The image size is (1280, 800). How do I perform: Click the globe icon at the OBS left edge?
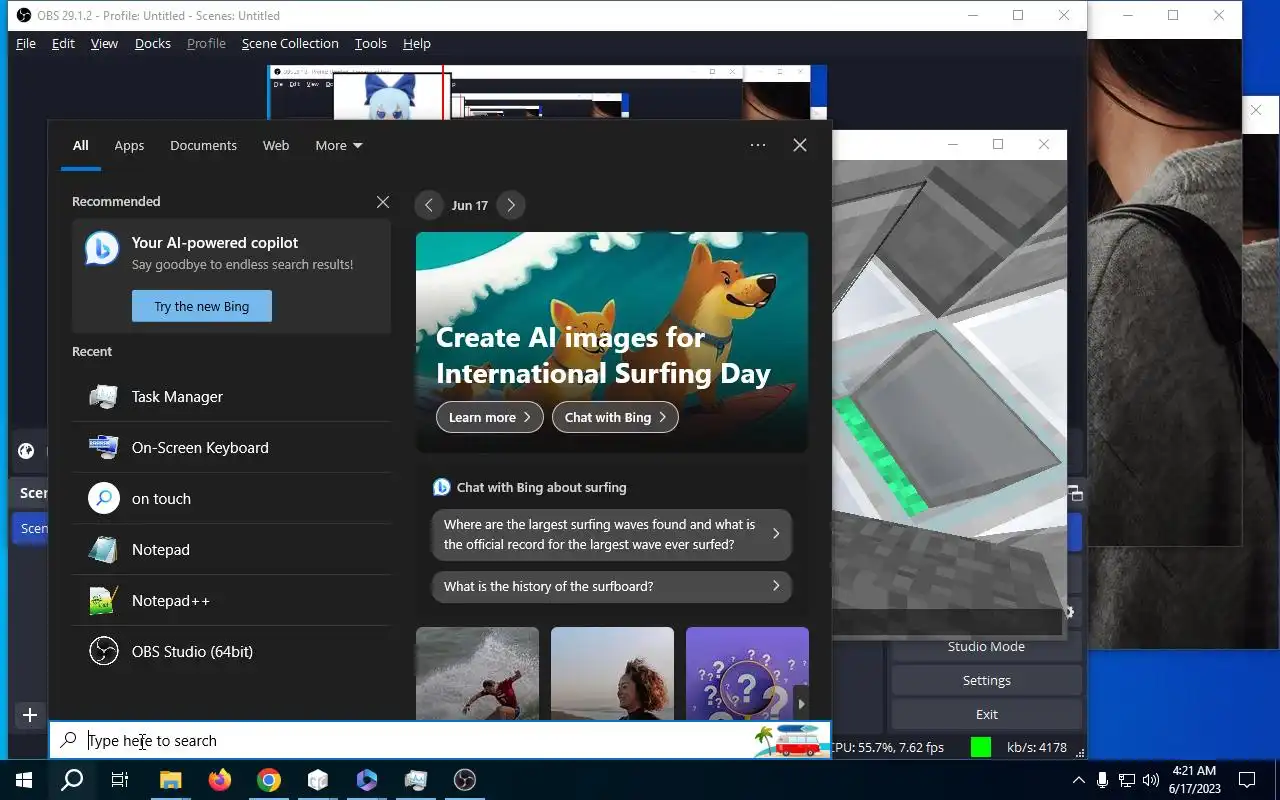pos(26,451)
